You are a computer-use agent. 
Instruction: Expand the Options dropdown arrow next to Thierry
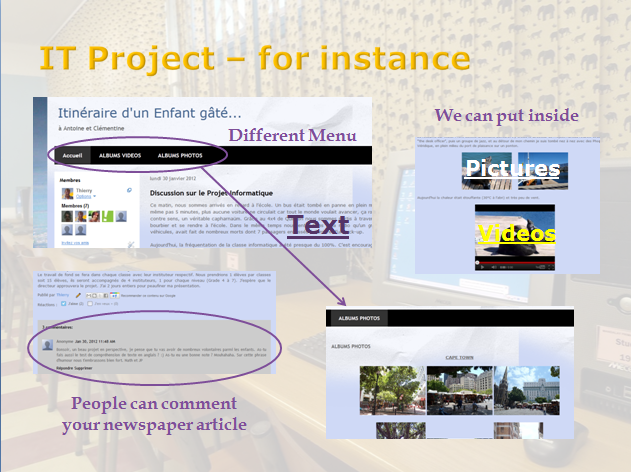pyautogui.click(x=95, y=196)
